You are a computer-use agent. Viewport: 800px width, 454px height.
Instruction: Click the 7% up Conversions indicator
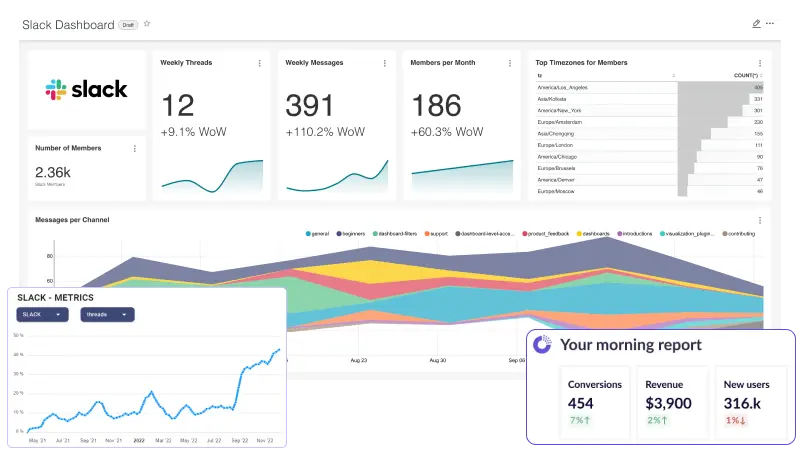[580, 421]
